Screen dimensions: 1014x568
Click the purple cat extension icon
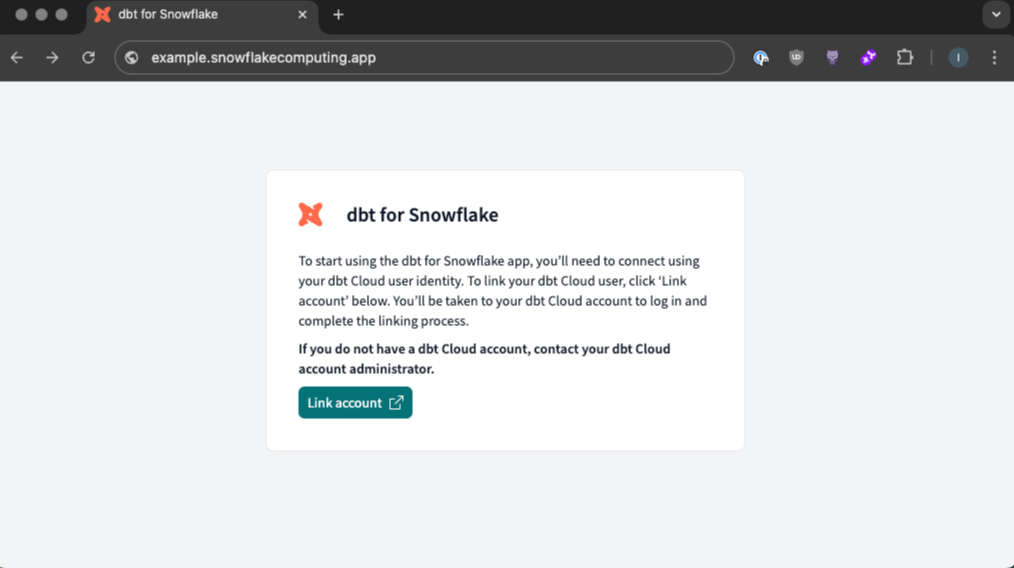832,58
